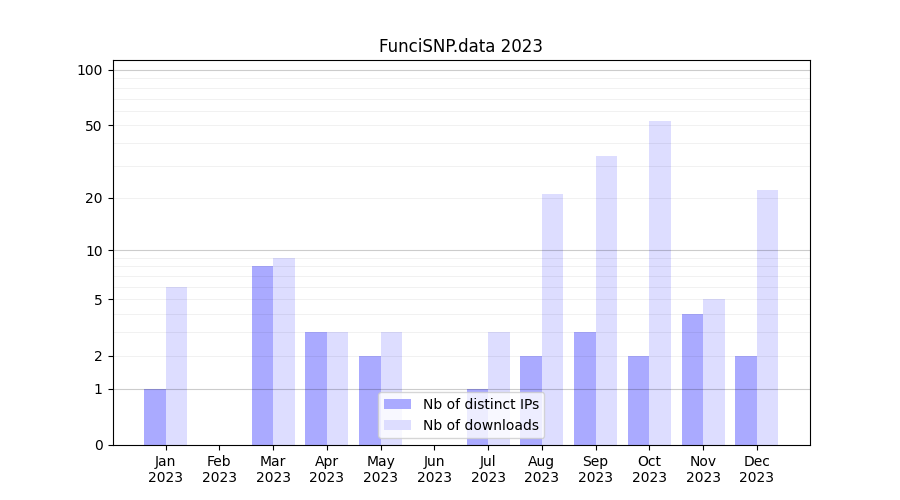Click the September downloads bar
This screenshot has height=500, width=900.
[x=606, y=300]
